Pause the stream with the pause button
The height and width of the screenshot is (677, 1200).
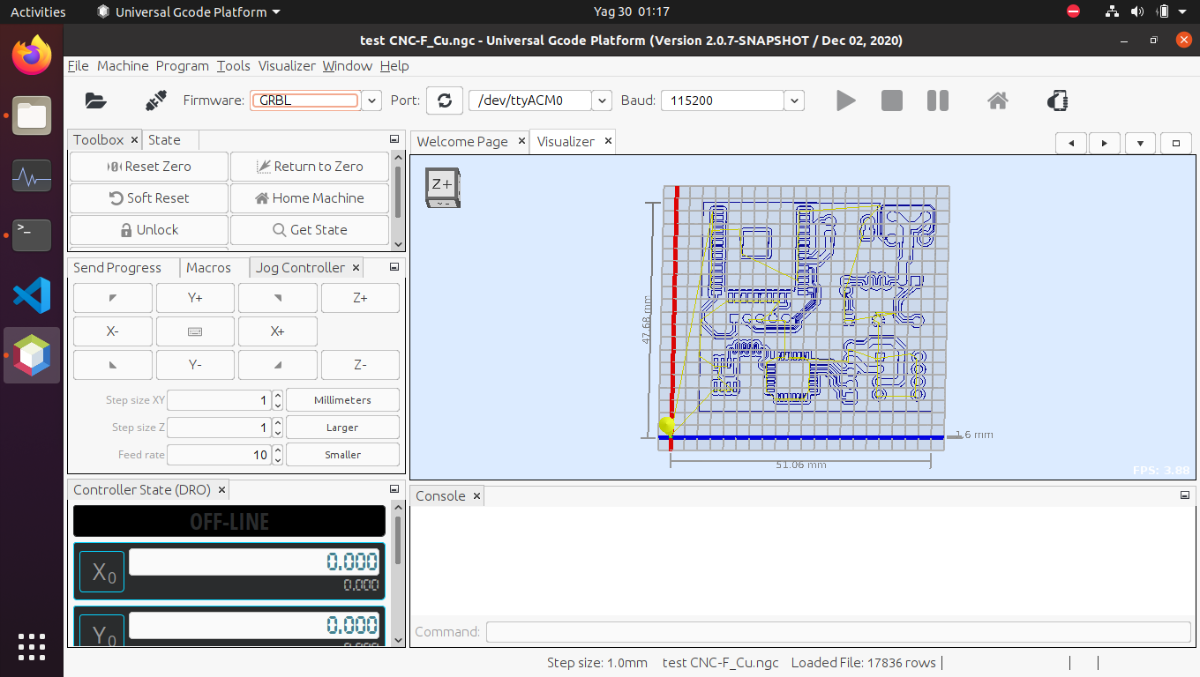(938, 100)
